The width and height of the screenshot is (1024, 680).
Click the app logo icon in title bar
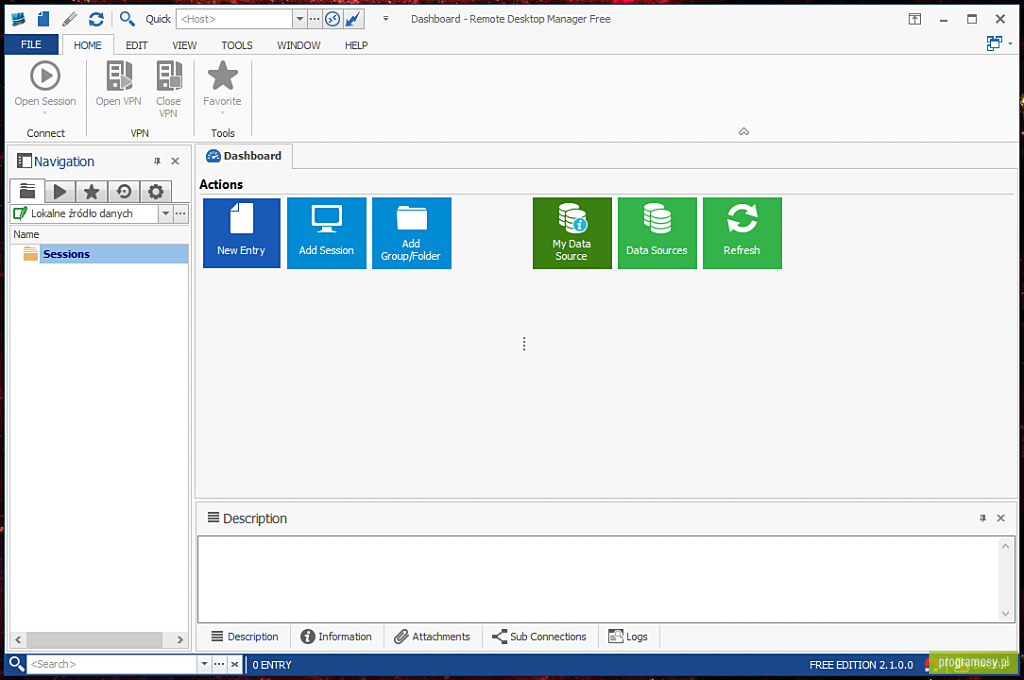pyautogui.click(x=18, y=19)
